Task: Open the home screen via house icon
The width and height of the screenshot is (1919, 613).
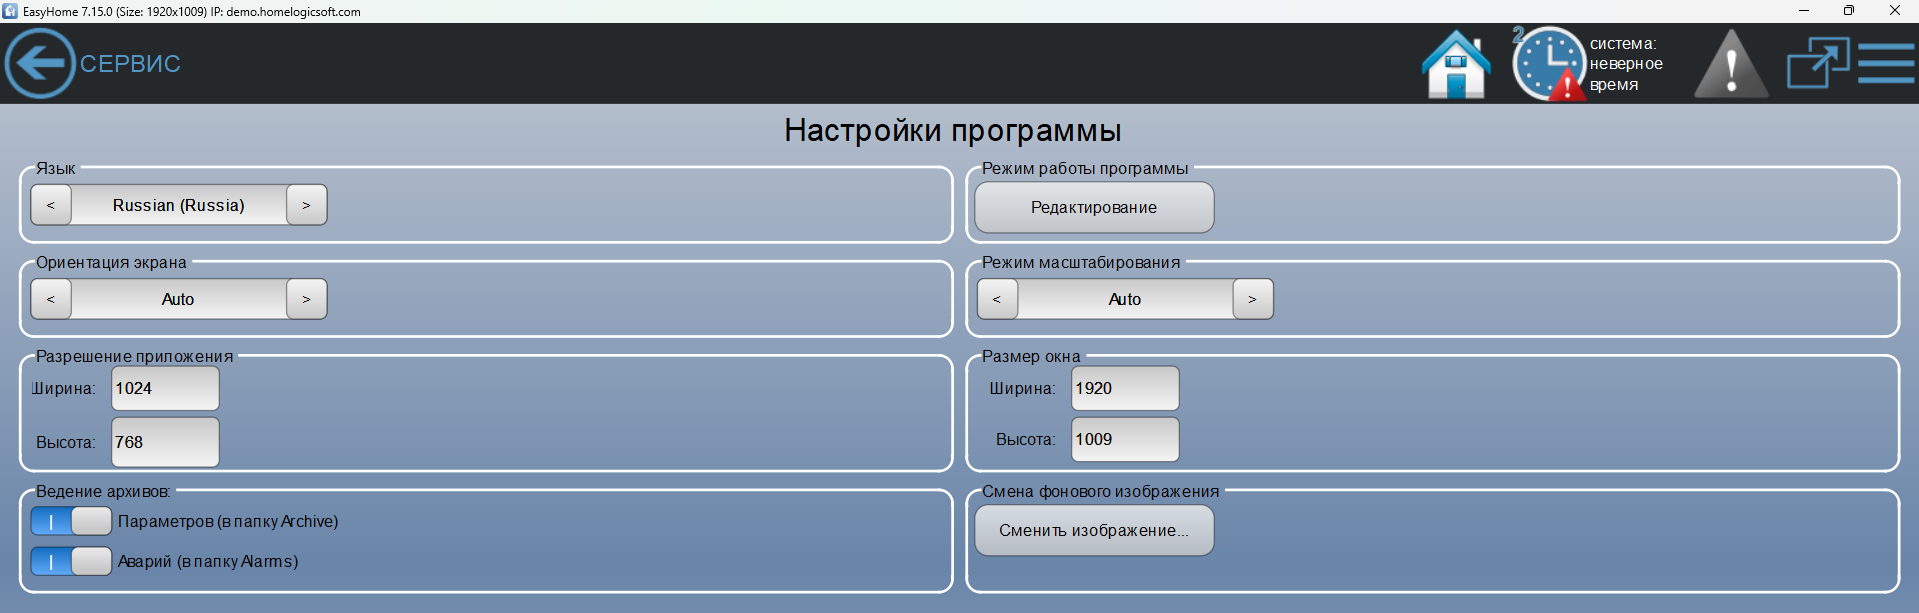Action: [1456, 65]
